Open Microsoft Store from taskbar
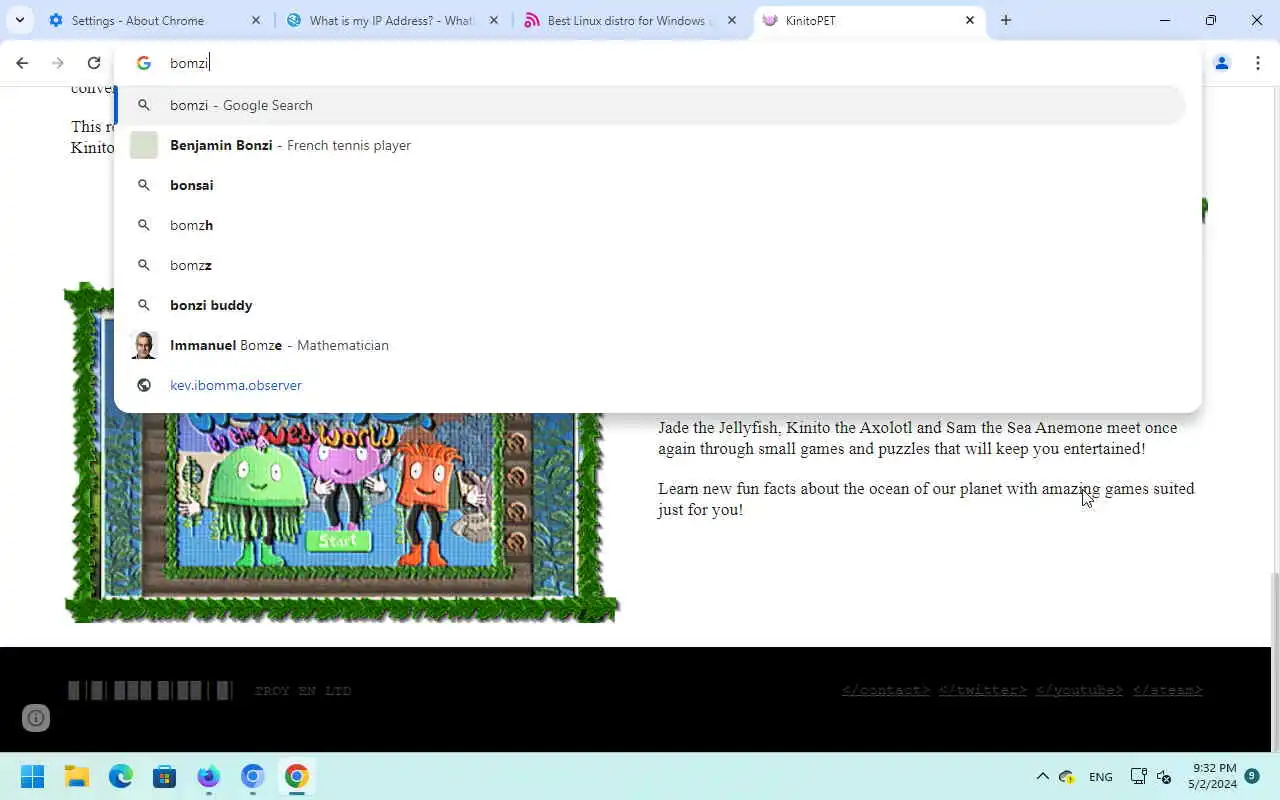This screenshot has height=800, width=1280. (x=165, y=777)
